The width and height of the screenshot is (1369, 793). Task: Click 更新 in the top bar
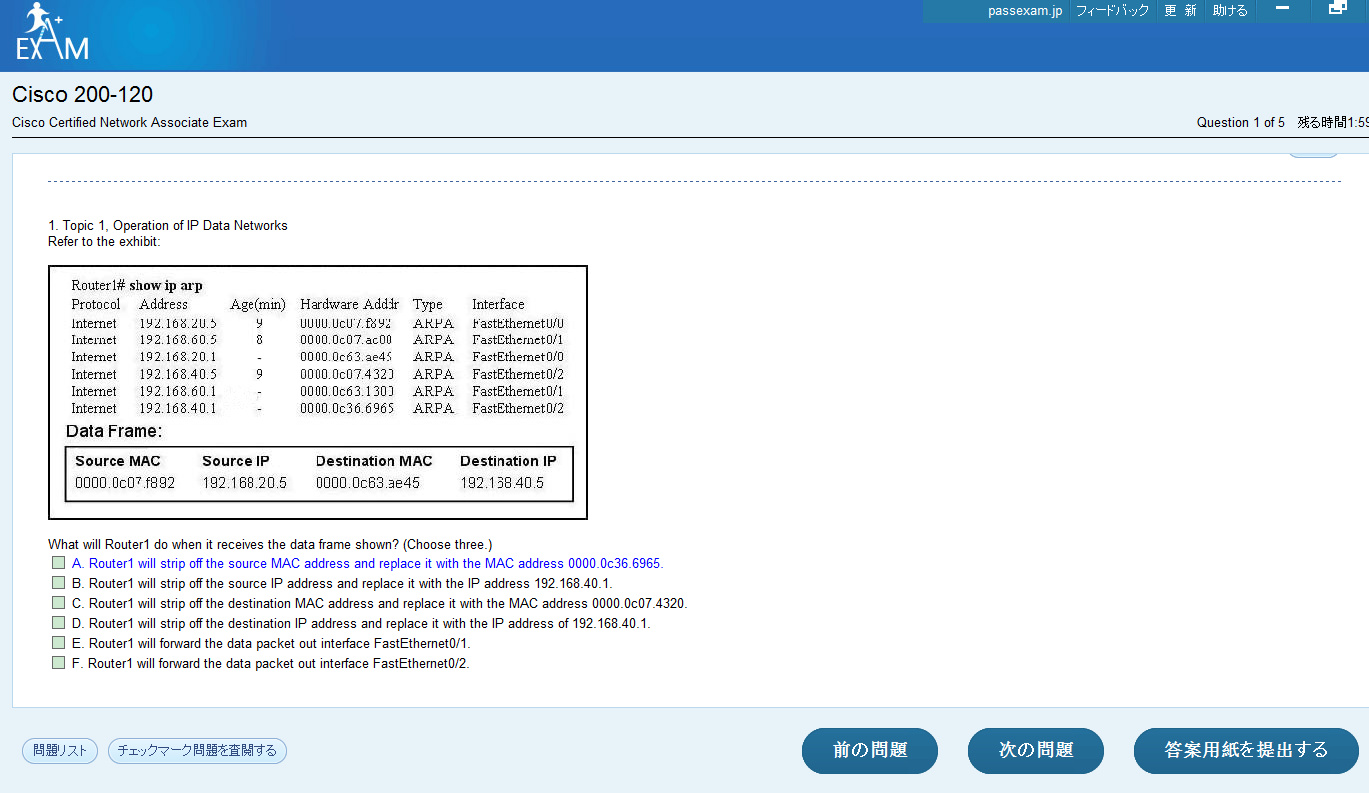point(1180,11)
